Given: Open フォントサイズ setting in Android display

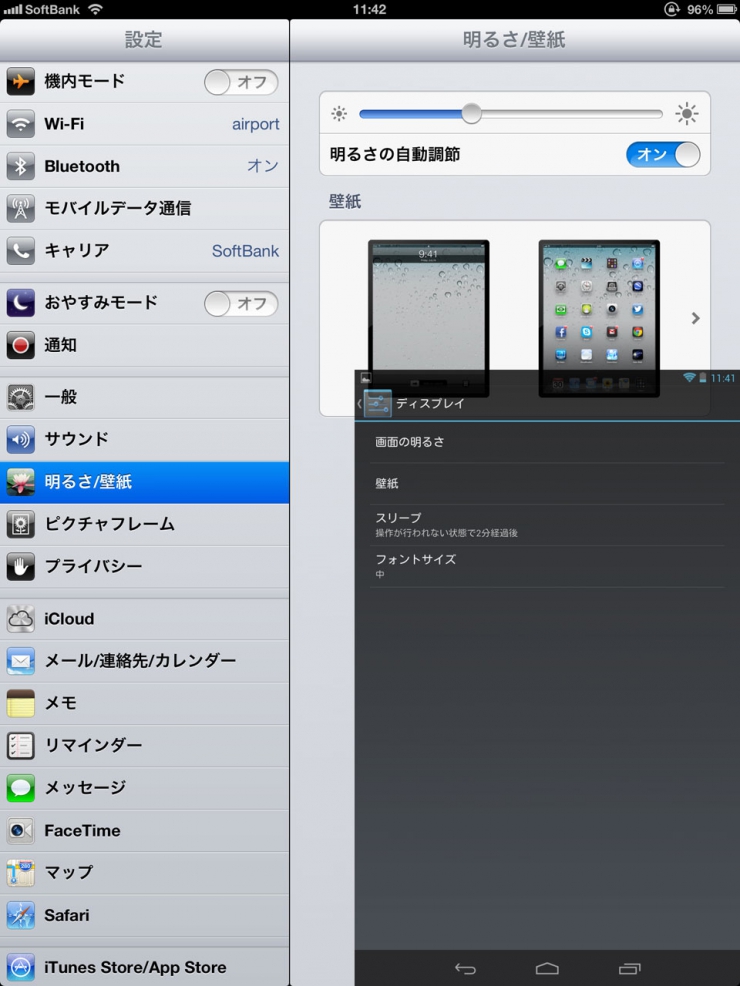Looking at the screenshot, I should (x=547, y=566).
